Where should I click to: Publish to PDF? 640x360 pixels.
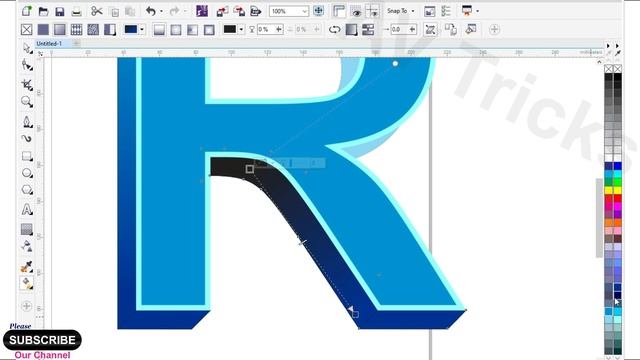(256, 11)
